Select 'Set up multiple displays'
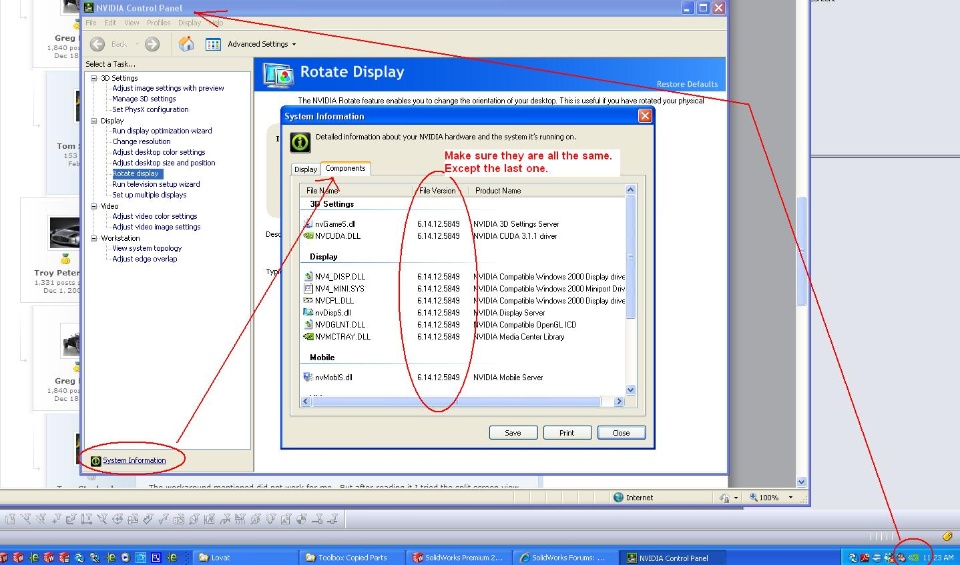This screenshot has height=565, width=960. pyautogui.click(x=149, y=195)
